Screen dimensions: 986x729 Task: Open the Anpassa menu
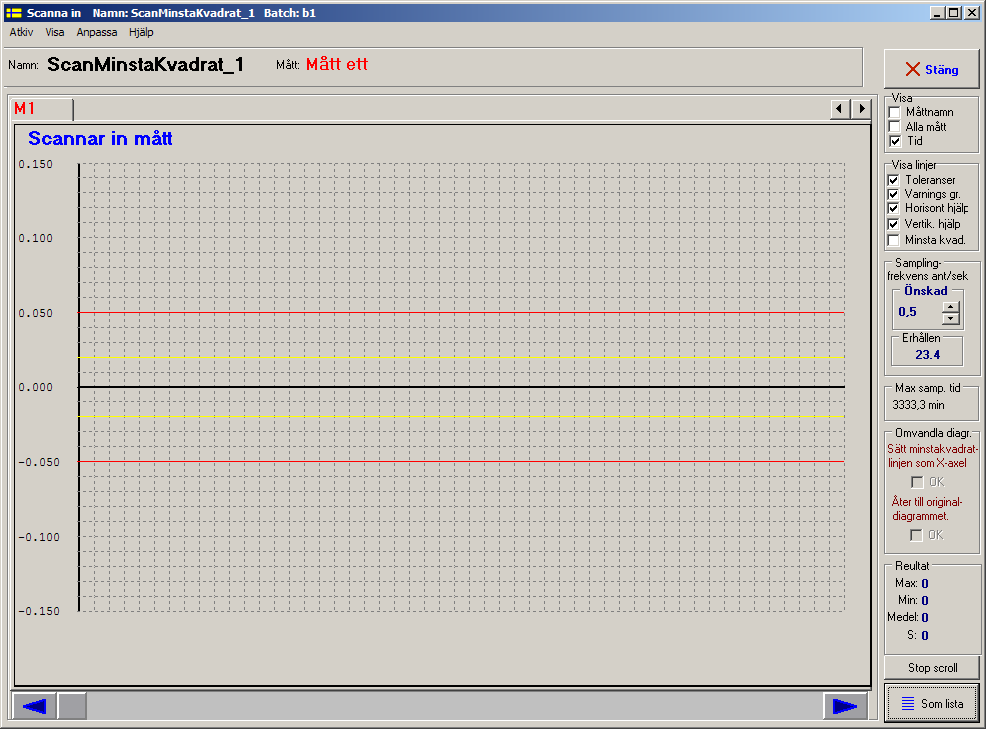pos(97,32)
